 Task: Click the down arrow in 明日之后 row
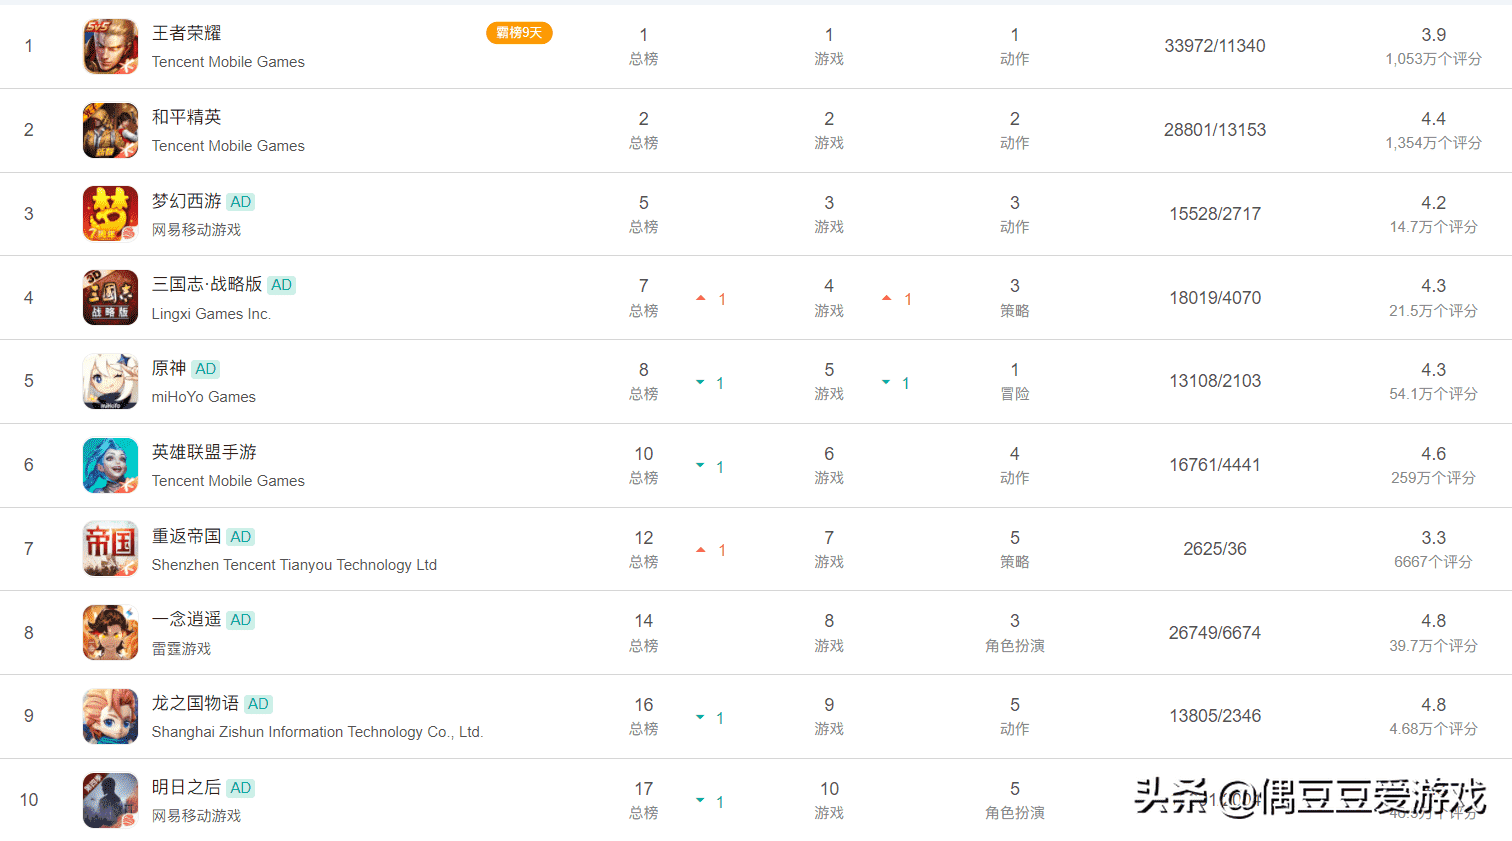pos(700,801)
